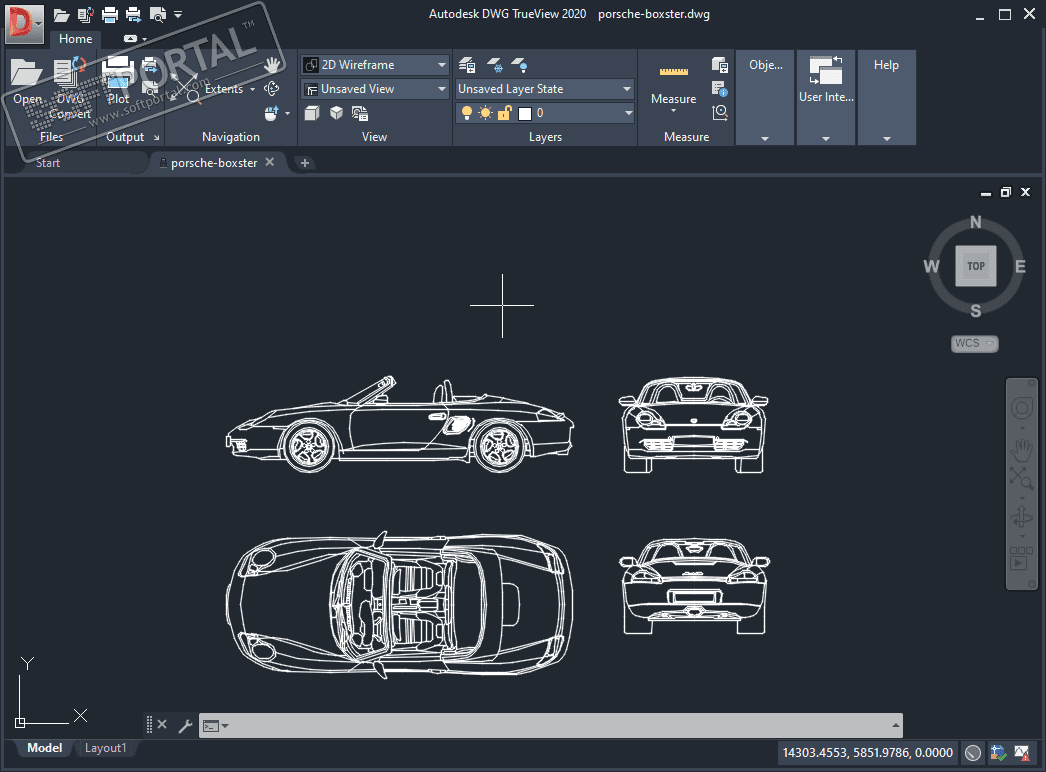Click the large Open folder button
This screenshot has width=1046, height=772.
[x=27, y=81]
